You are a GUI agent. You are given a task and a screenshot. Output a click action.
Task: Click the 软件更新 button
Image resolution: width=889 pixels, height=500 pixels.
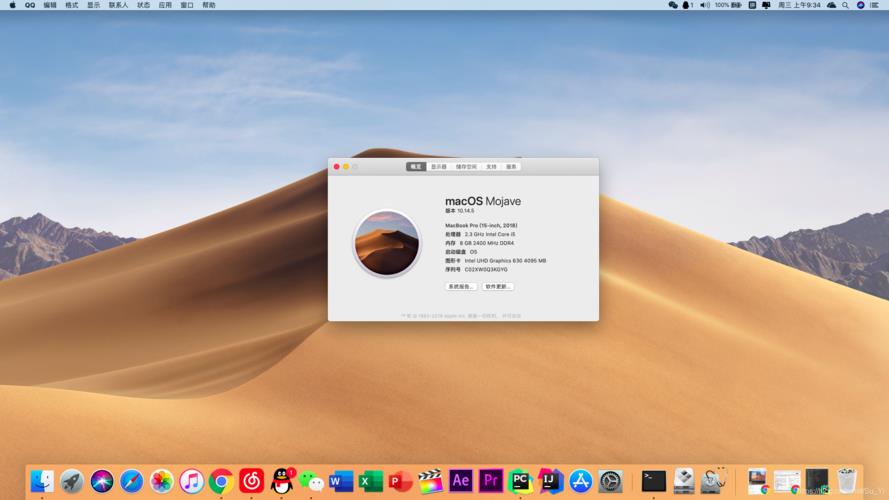498,286
